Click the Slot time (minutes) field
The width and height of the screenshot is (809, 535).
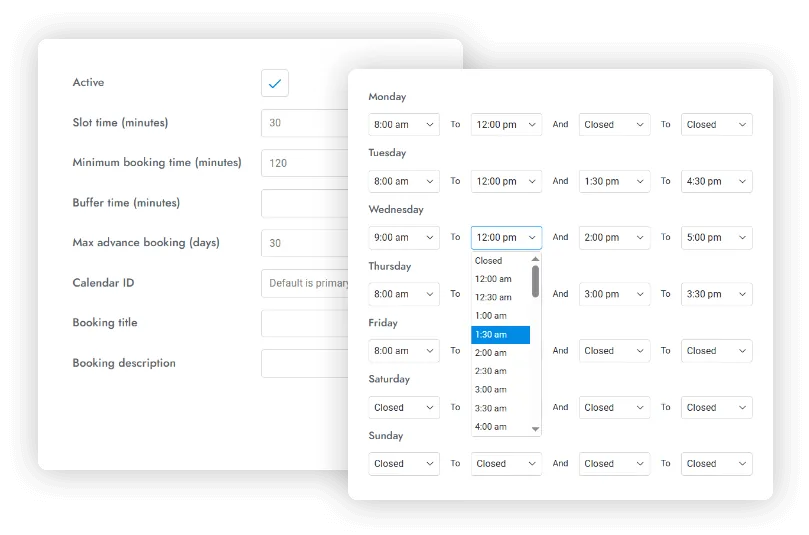[x=304, y=123]
